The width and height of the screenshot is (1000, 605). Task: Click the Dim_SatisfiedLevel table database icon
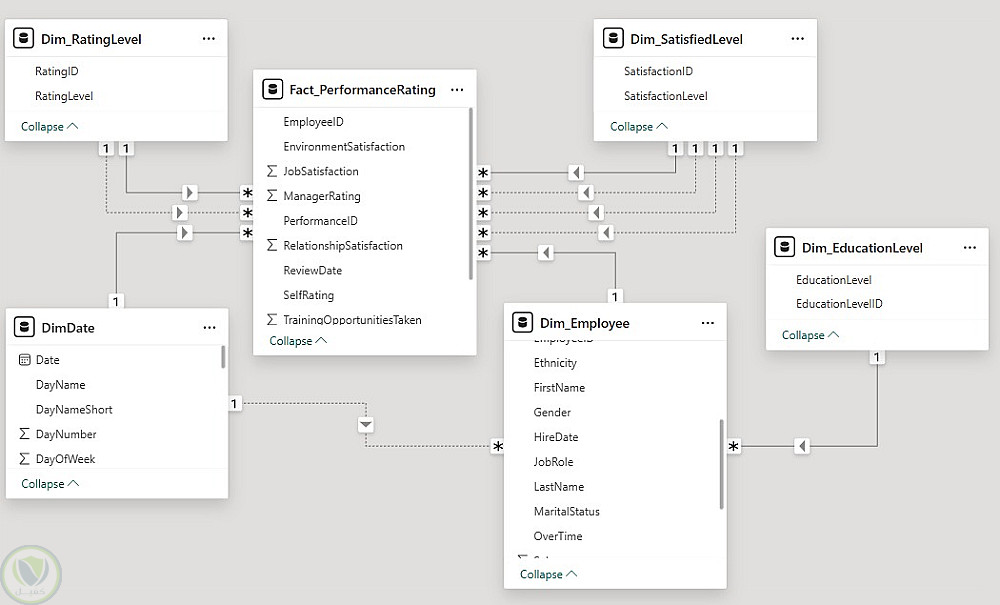pos(614,39)
